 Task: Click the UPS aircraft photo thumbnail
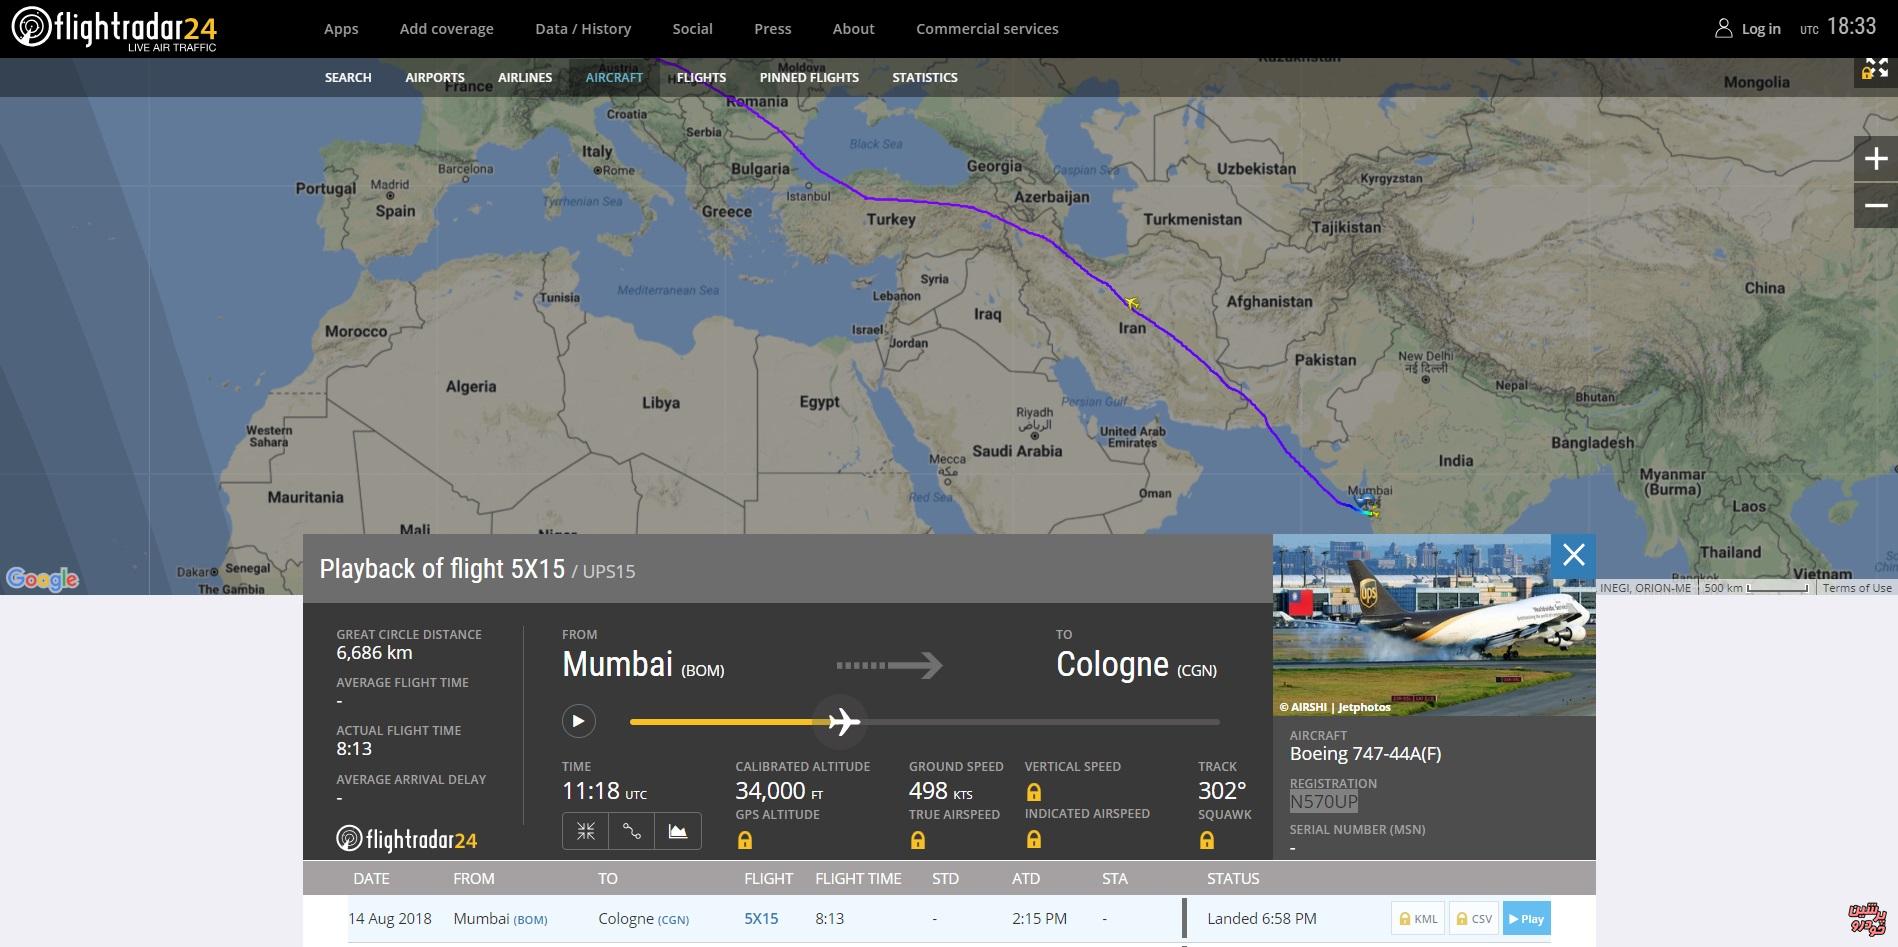(1433, 625)
